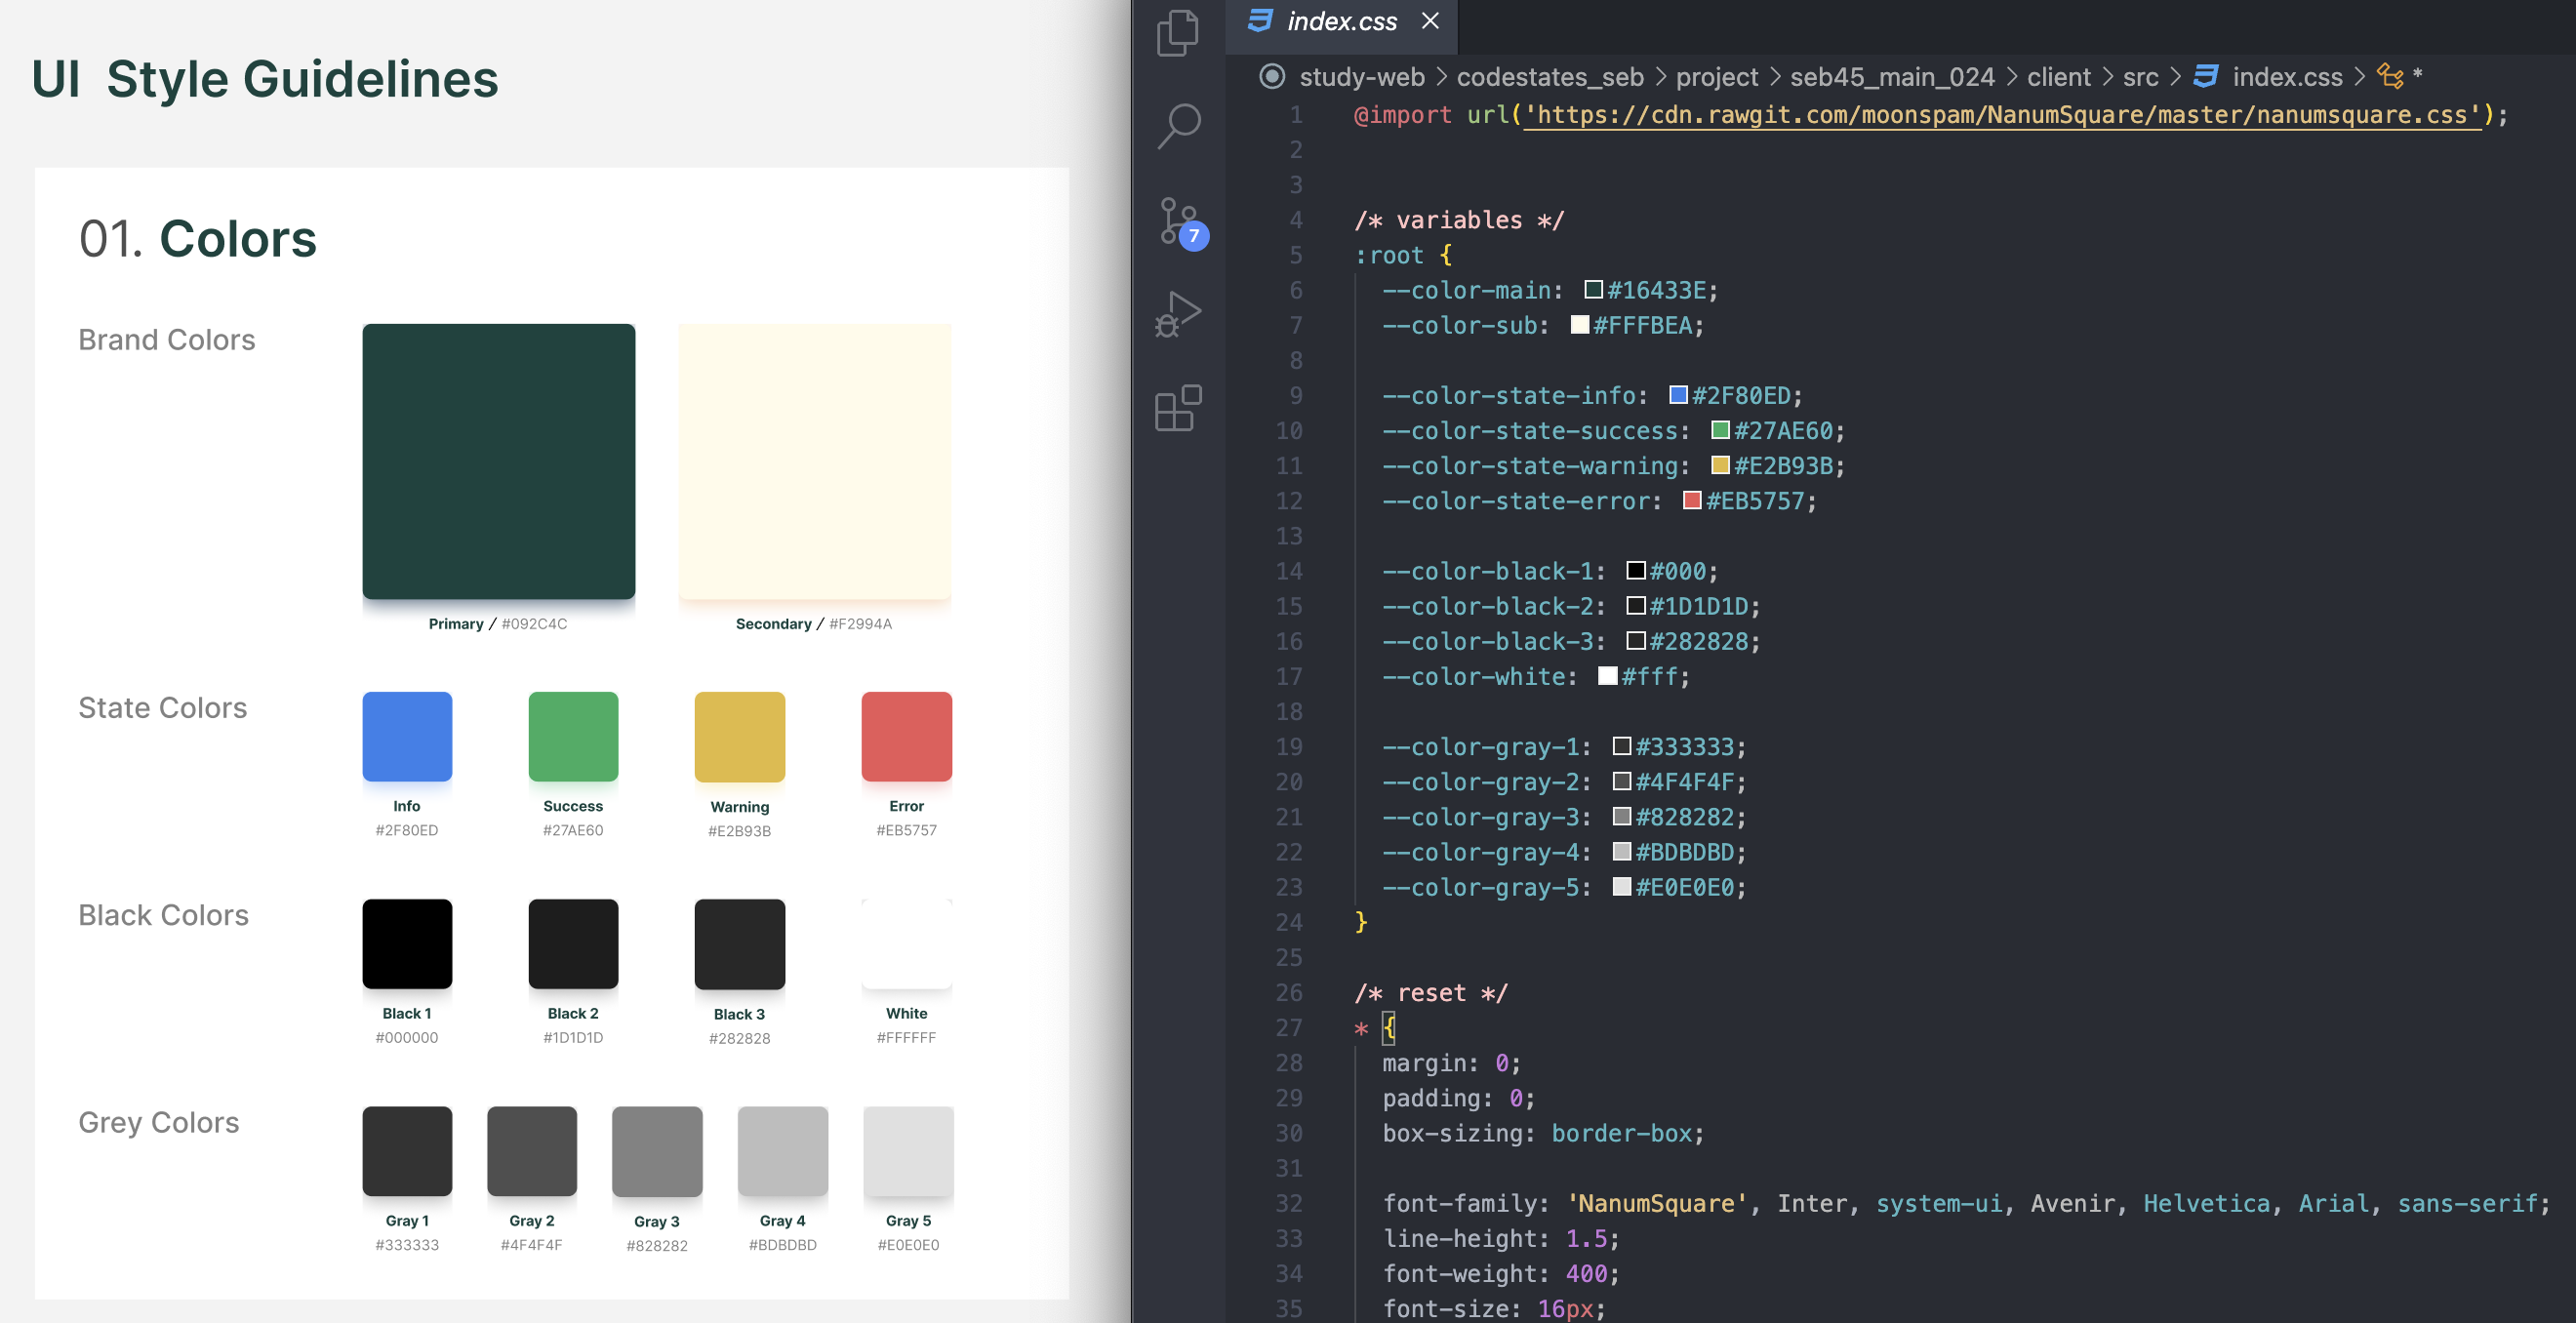Open the Explorer view in activity bar

point(1178,34)
